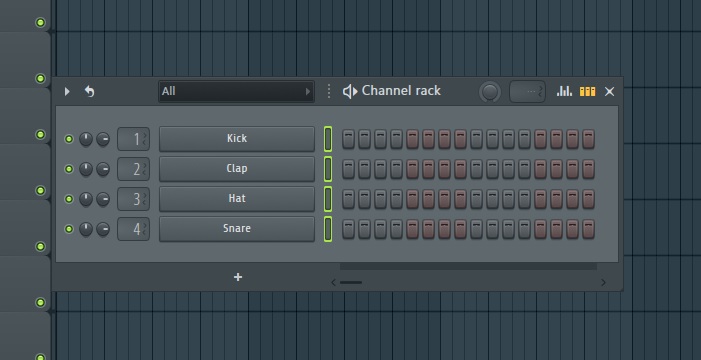Click the Clap channel panning knob

tap(86, 169)
